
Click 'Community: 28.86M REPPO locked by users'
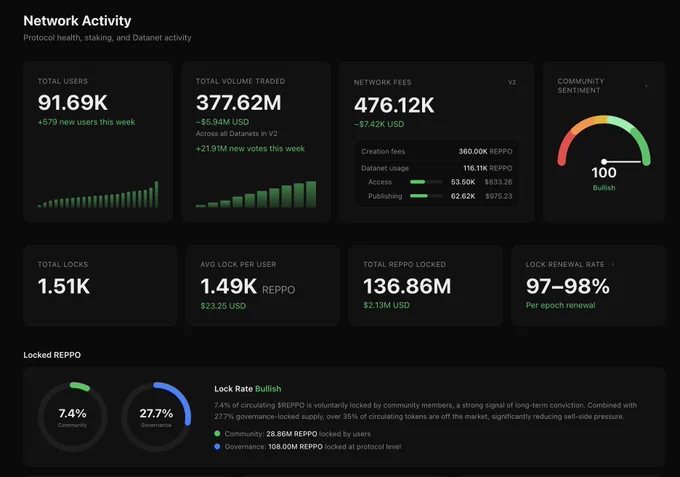coord(298,434)
